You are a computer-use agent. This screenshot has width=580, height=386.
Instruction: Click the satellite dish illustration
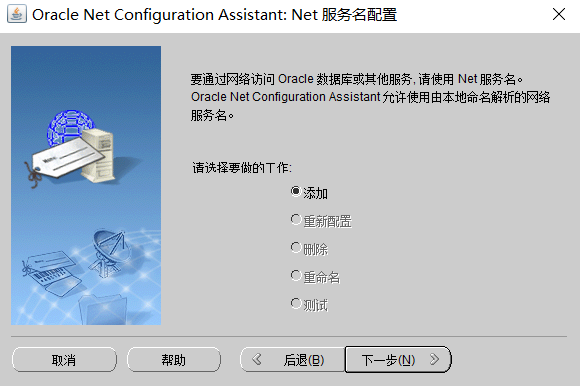pos(110,253)
